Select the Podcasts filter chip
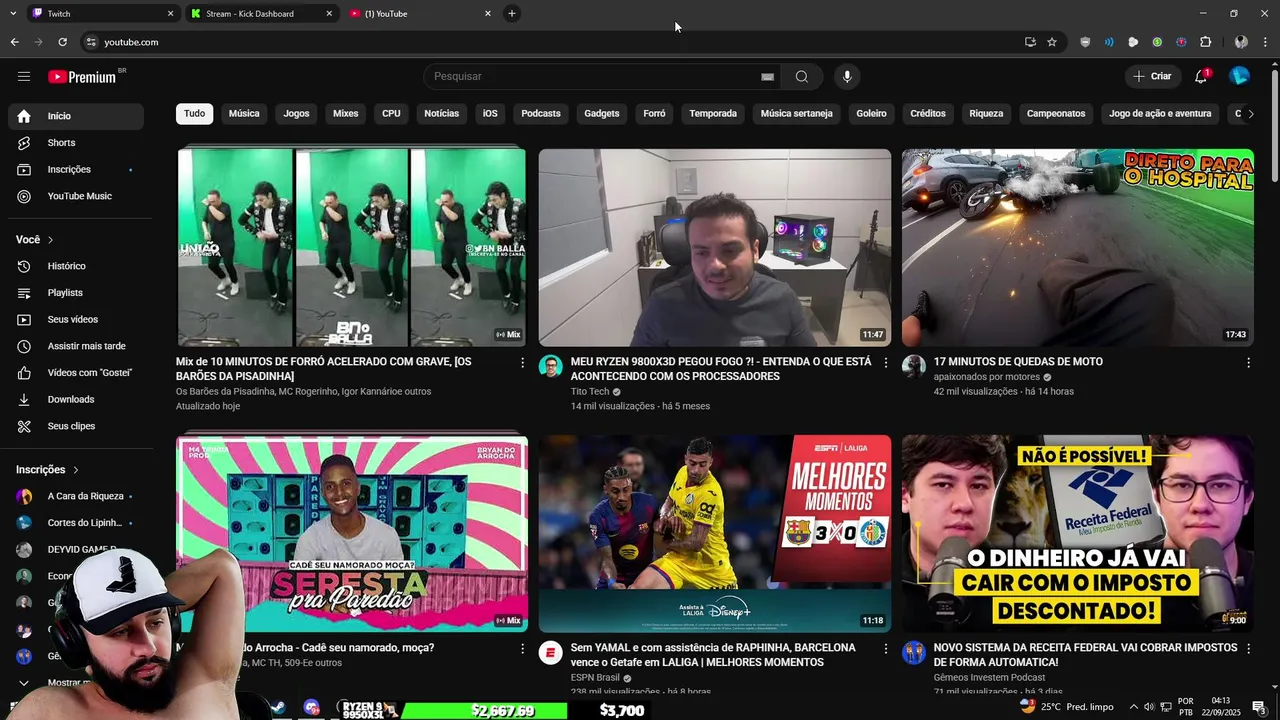This screenshot has width=1280, height=720. point(541,114)
